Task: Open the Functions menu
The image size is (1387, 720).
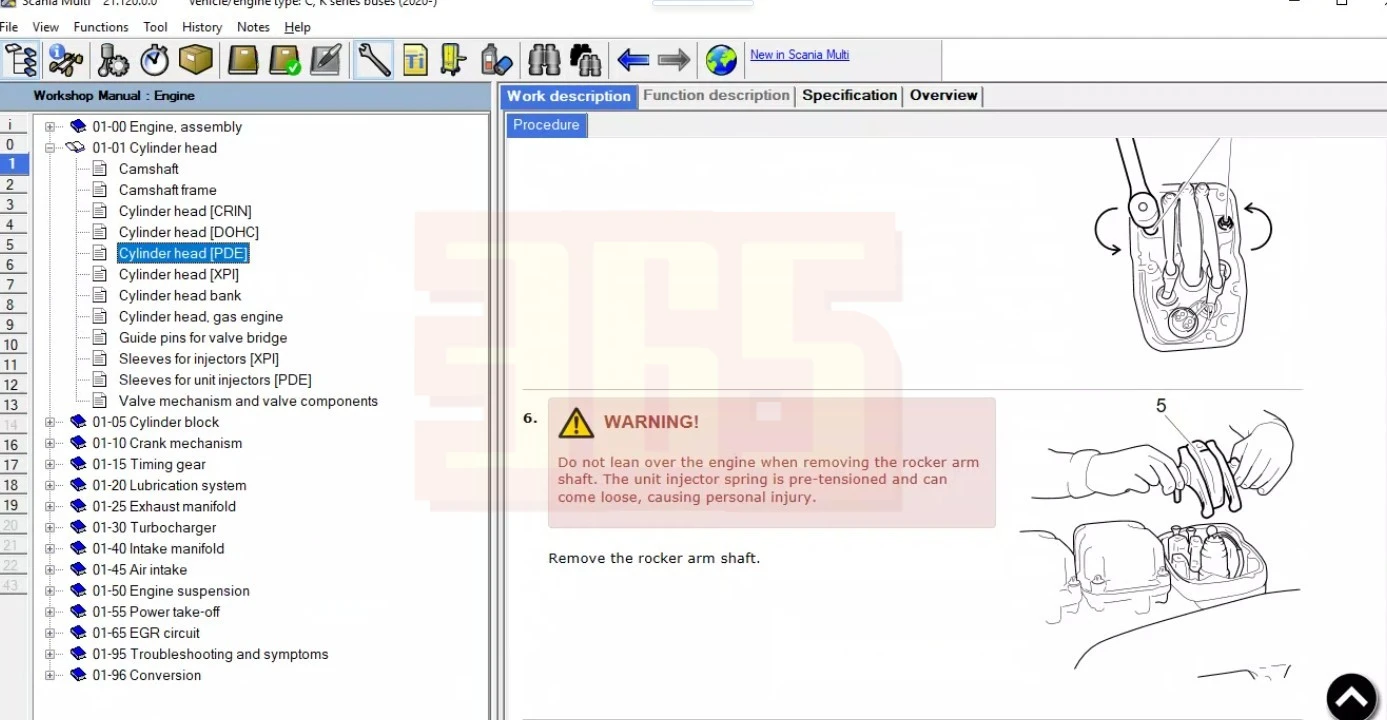Action: coord(101,27)
